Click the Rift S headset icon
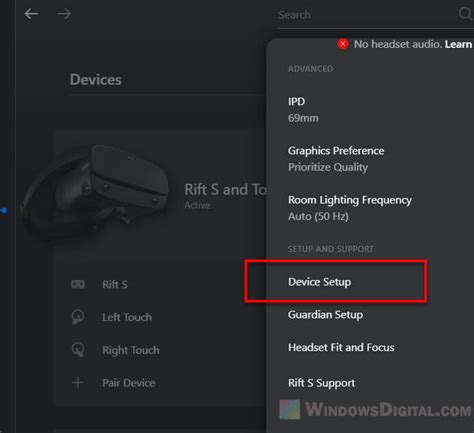This screenshot has height=433, width=474. 78,284
